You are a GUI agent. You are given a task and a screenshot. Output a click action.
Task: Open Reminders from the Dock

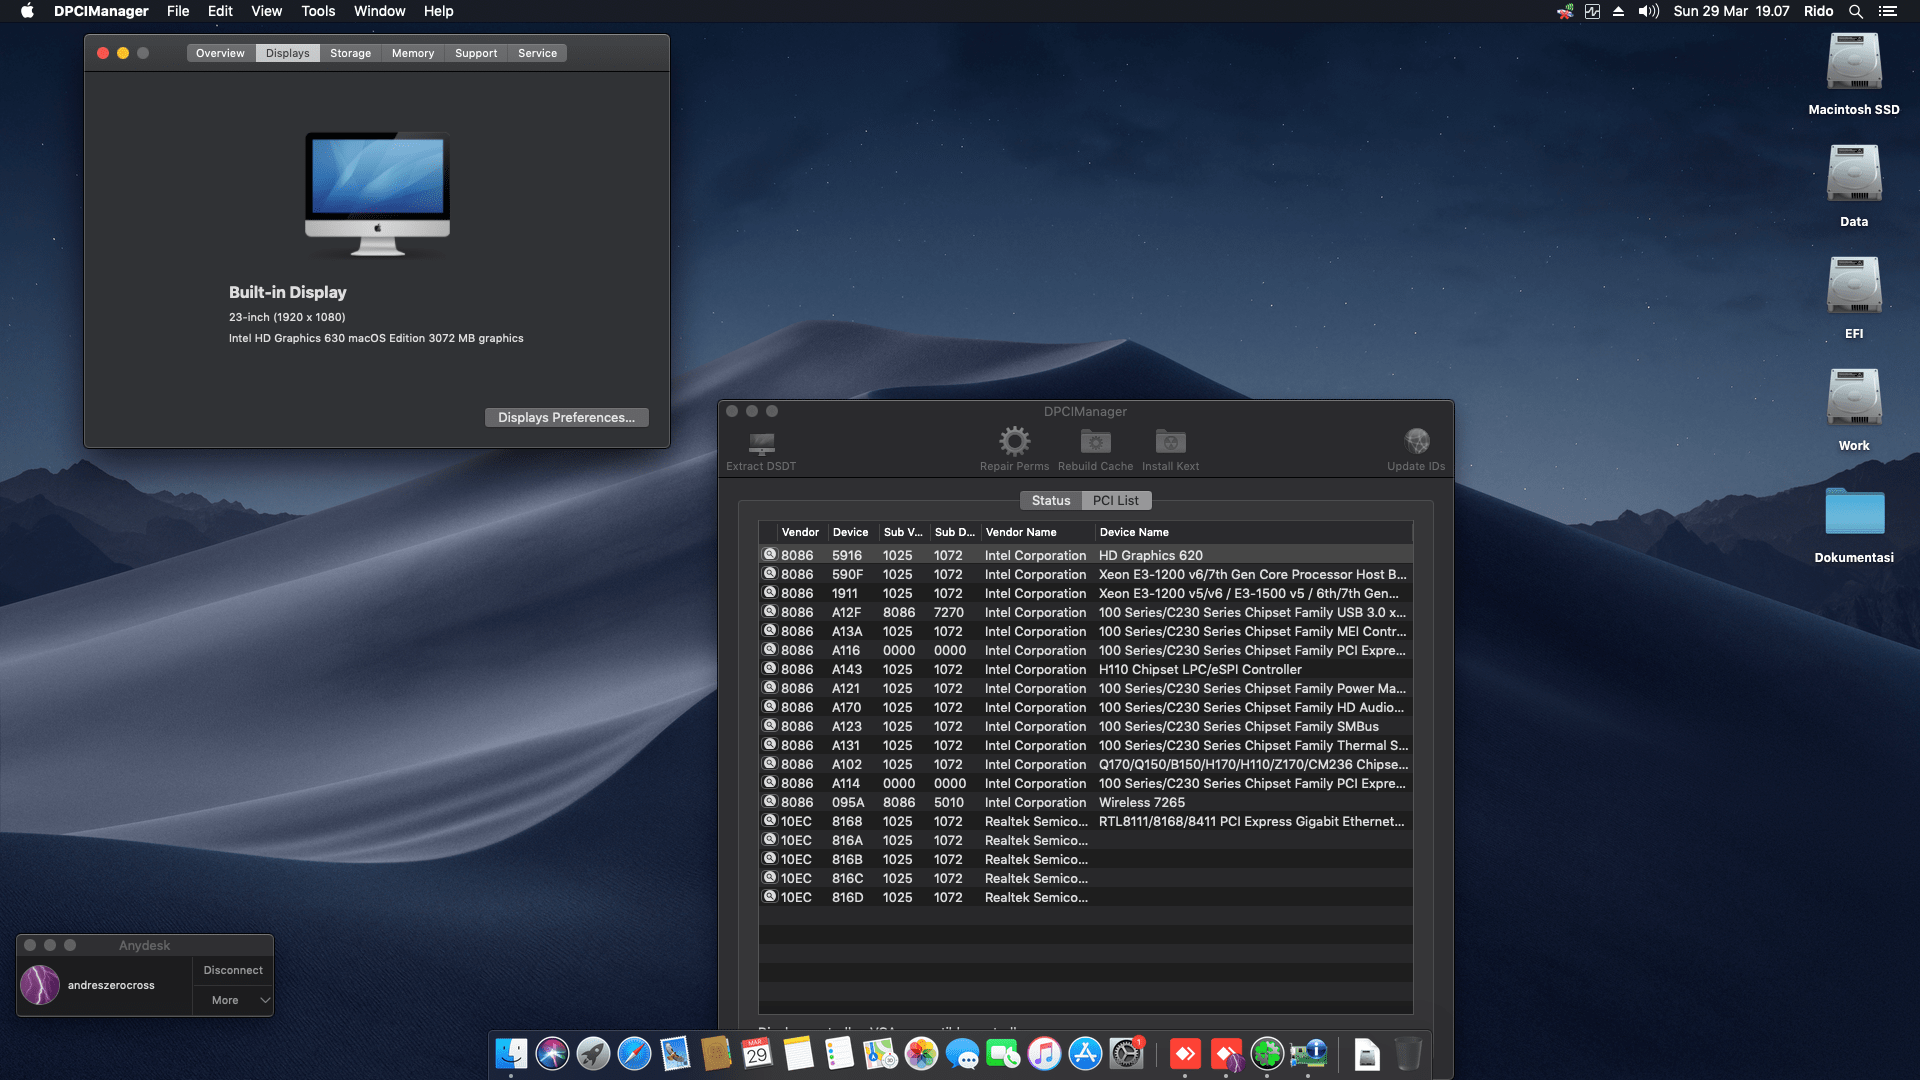coord(839,1053)
